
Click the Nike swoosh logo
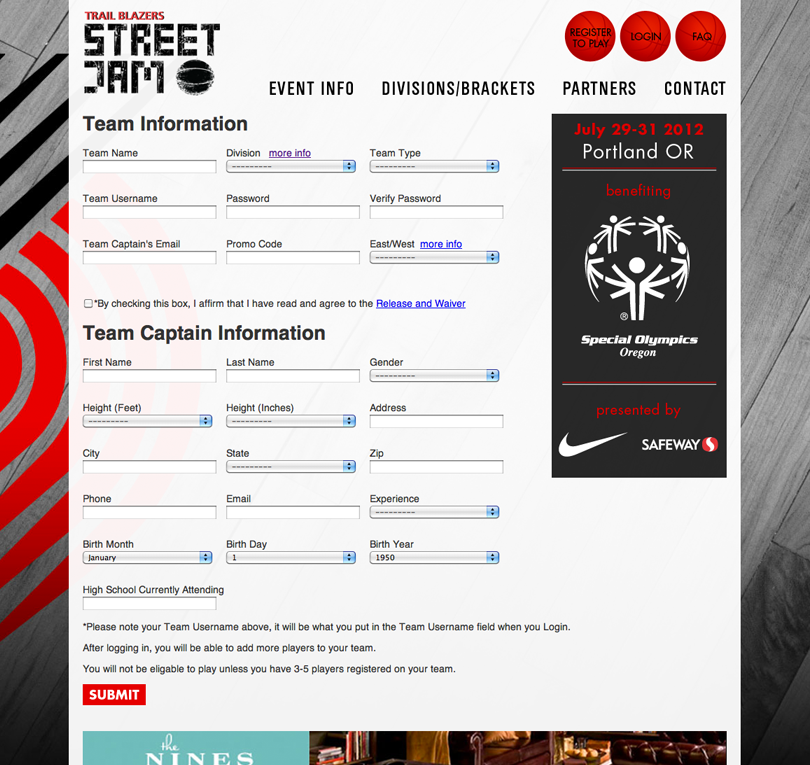pyautogui.click(x=591, y=444)
